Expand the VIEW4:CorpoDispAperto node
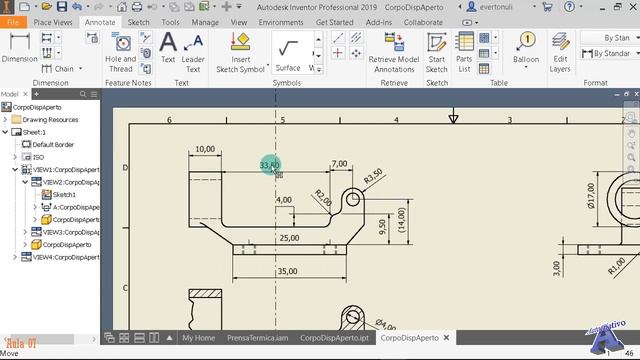 (15, 257)
